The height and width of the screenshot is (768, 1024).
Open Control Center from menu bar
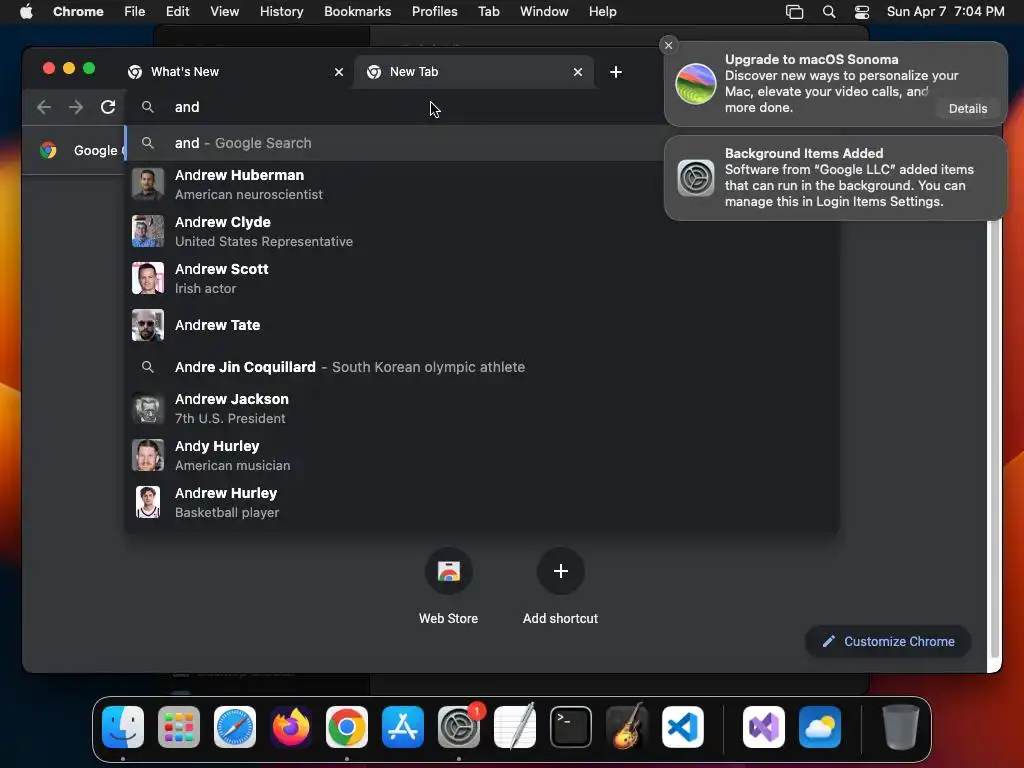tap(862, 11)
